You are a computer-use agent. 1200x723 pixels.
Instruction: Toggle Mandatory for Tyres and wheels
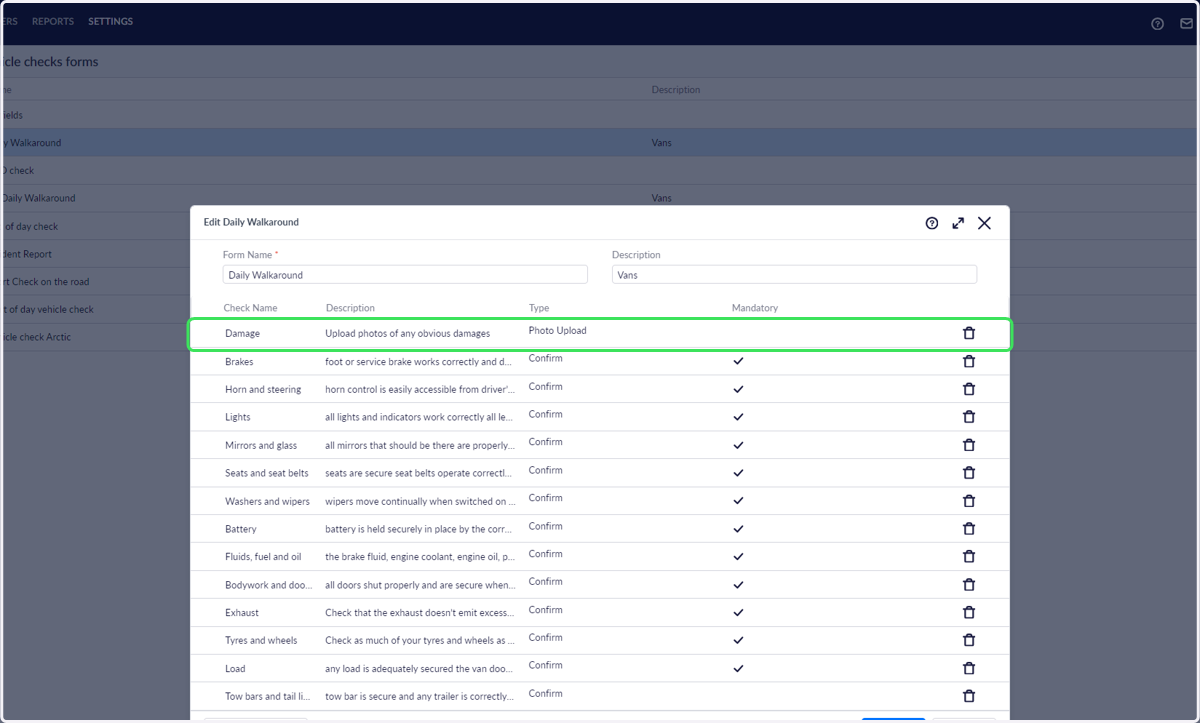(738, 640)
